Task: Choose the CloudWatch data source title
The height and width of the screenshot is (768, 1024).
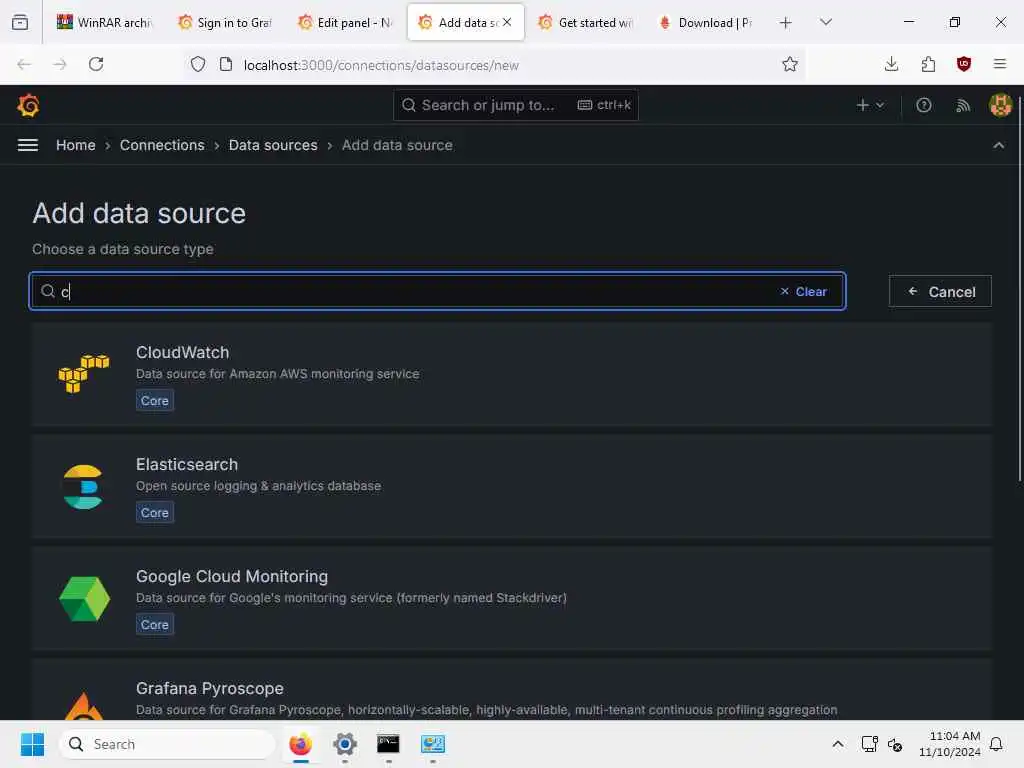Action: tap(182, 353)
